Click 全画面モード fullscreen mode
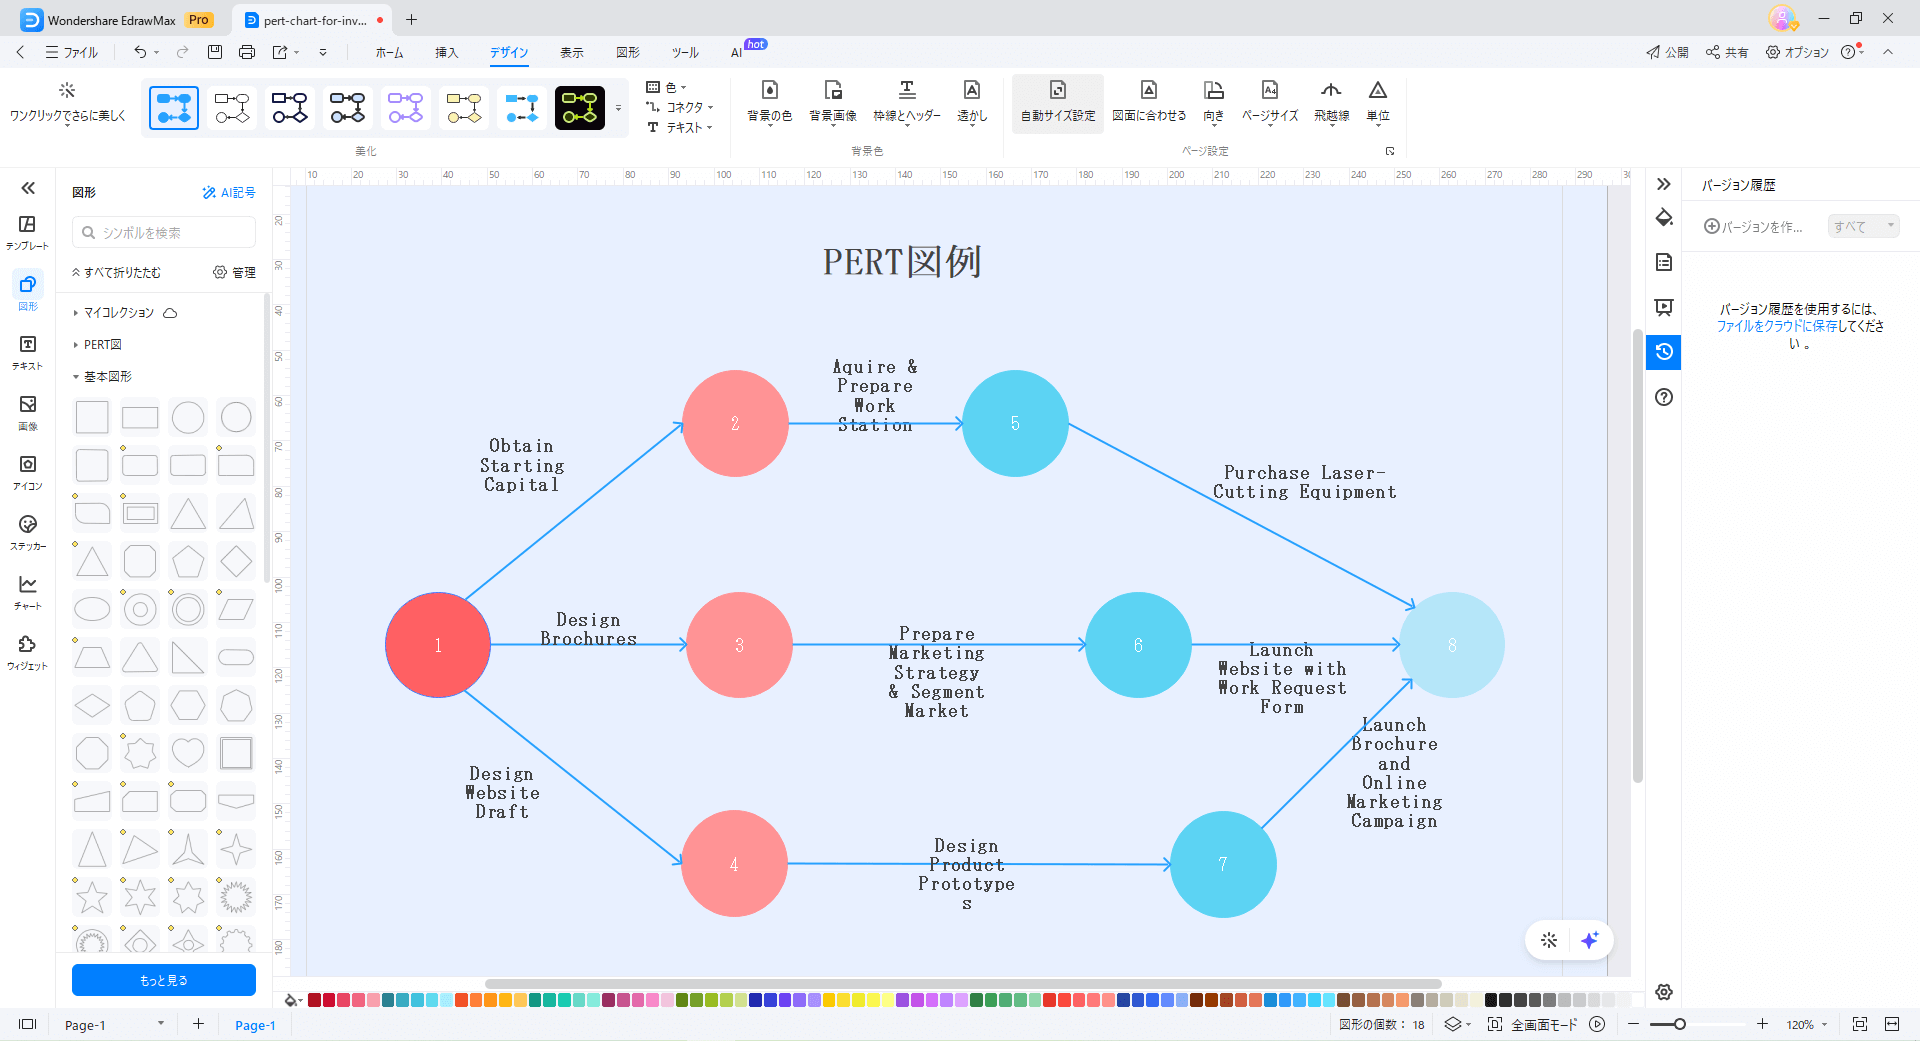Image resolution: width=1920 pixels, height=1041 pixels. (1532, 1024)
